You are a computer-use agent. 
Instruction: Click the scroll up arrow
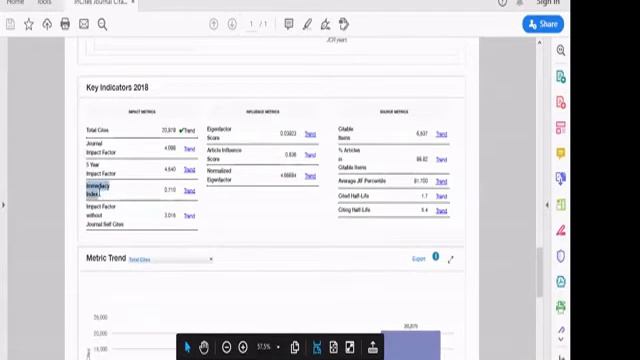click(x=540, y=42)
